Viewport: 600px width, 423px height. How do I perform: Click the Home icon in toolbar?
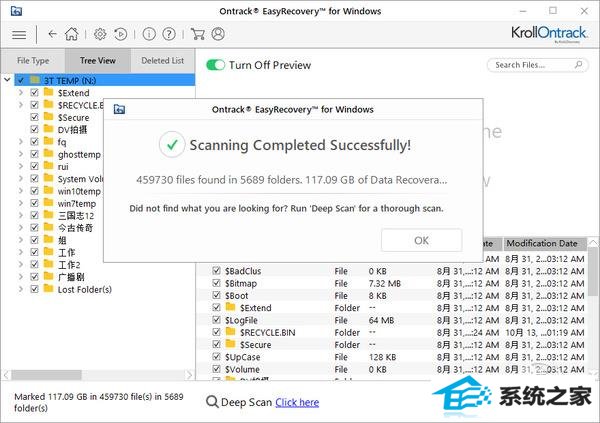tap(71, 34)
